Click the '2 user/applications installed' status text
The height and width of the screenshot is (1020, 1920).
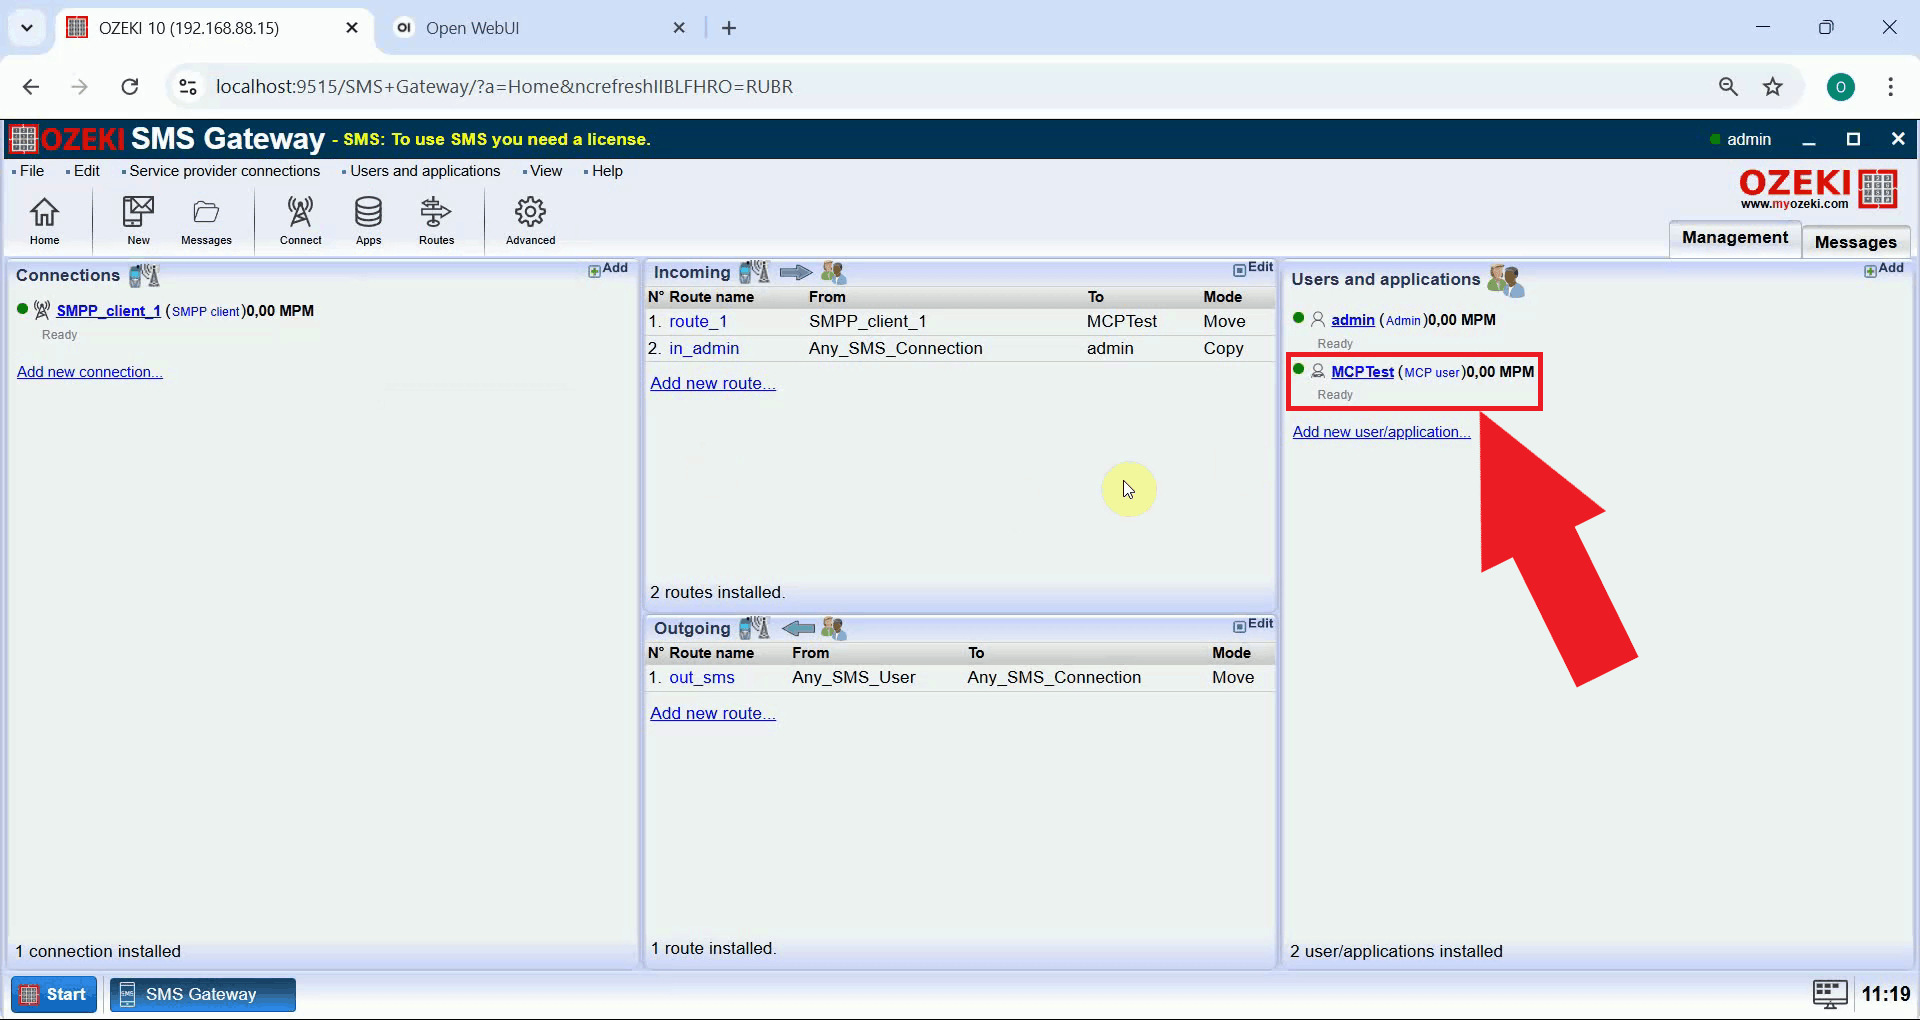(x=1396, y=951)
